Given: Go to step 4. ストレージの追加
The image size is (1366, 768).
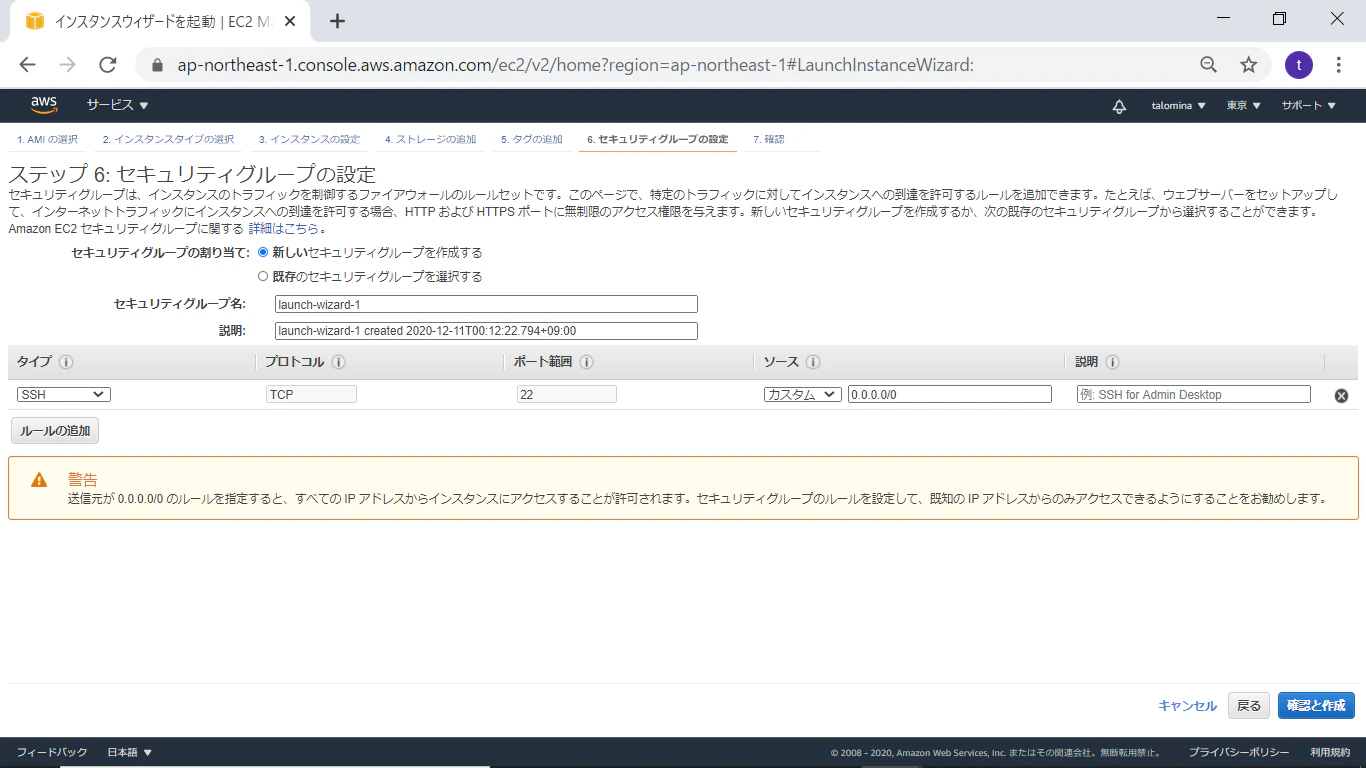Looking at the screenshot, I should tap(431, 139).
